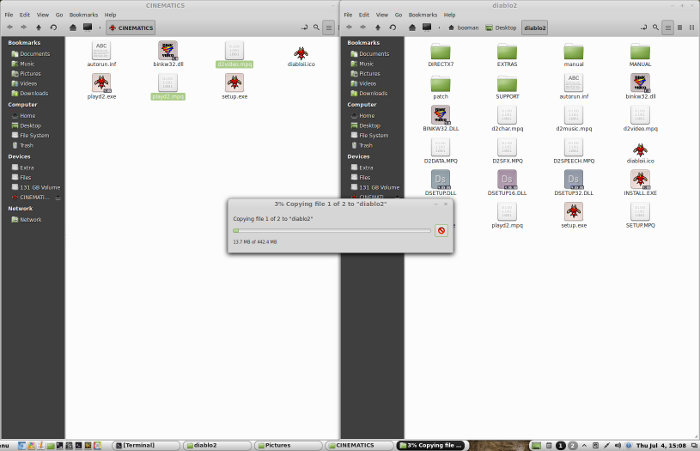Collapse Devices section in diablo2 sidebar
This screenshot has width=700, height=451.
(358, 157)
